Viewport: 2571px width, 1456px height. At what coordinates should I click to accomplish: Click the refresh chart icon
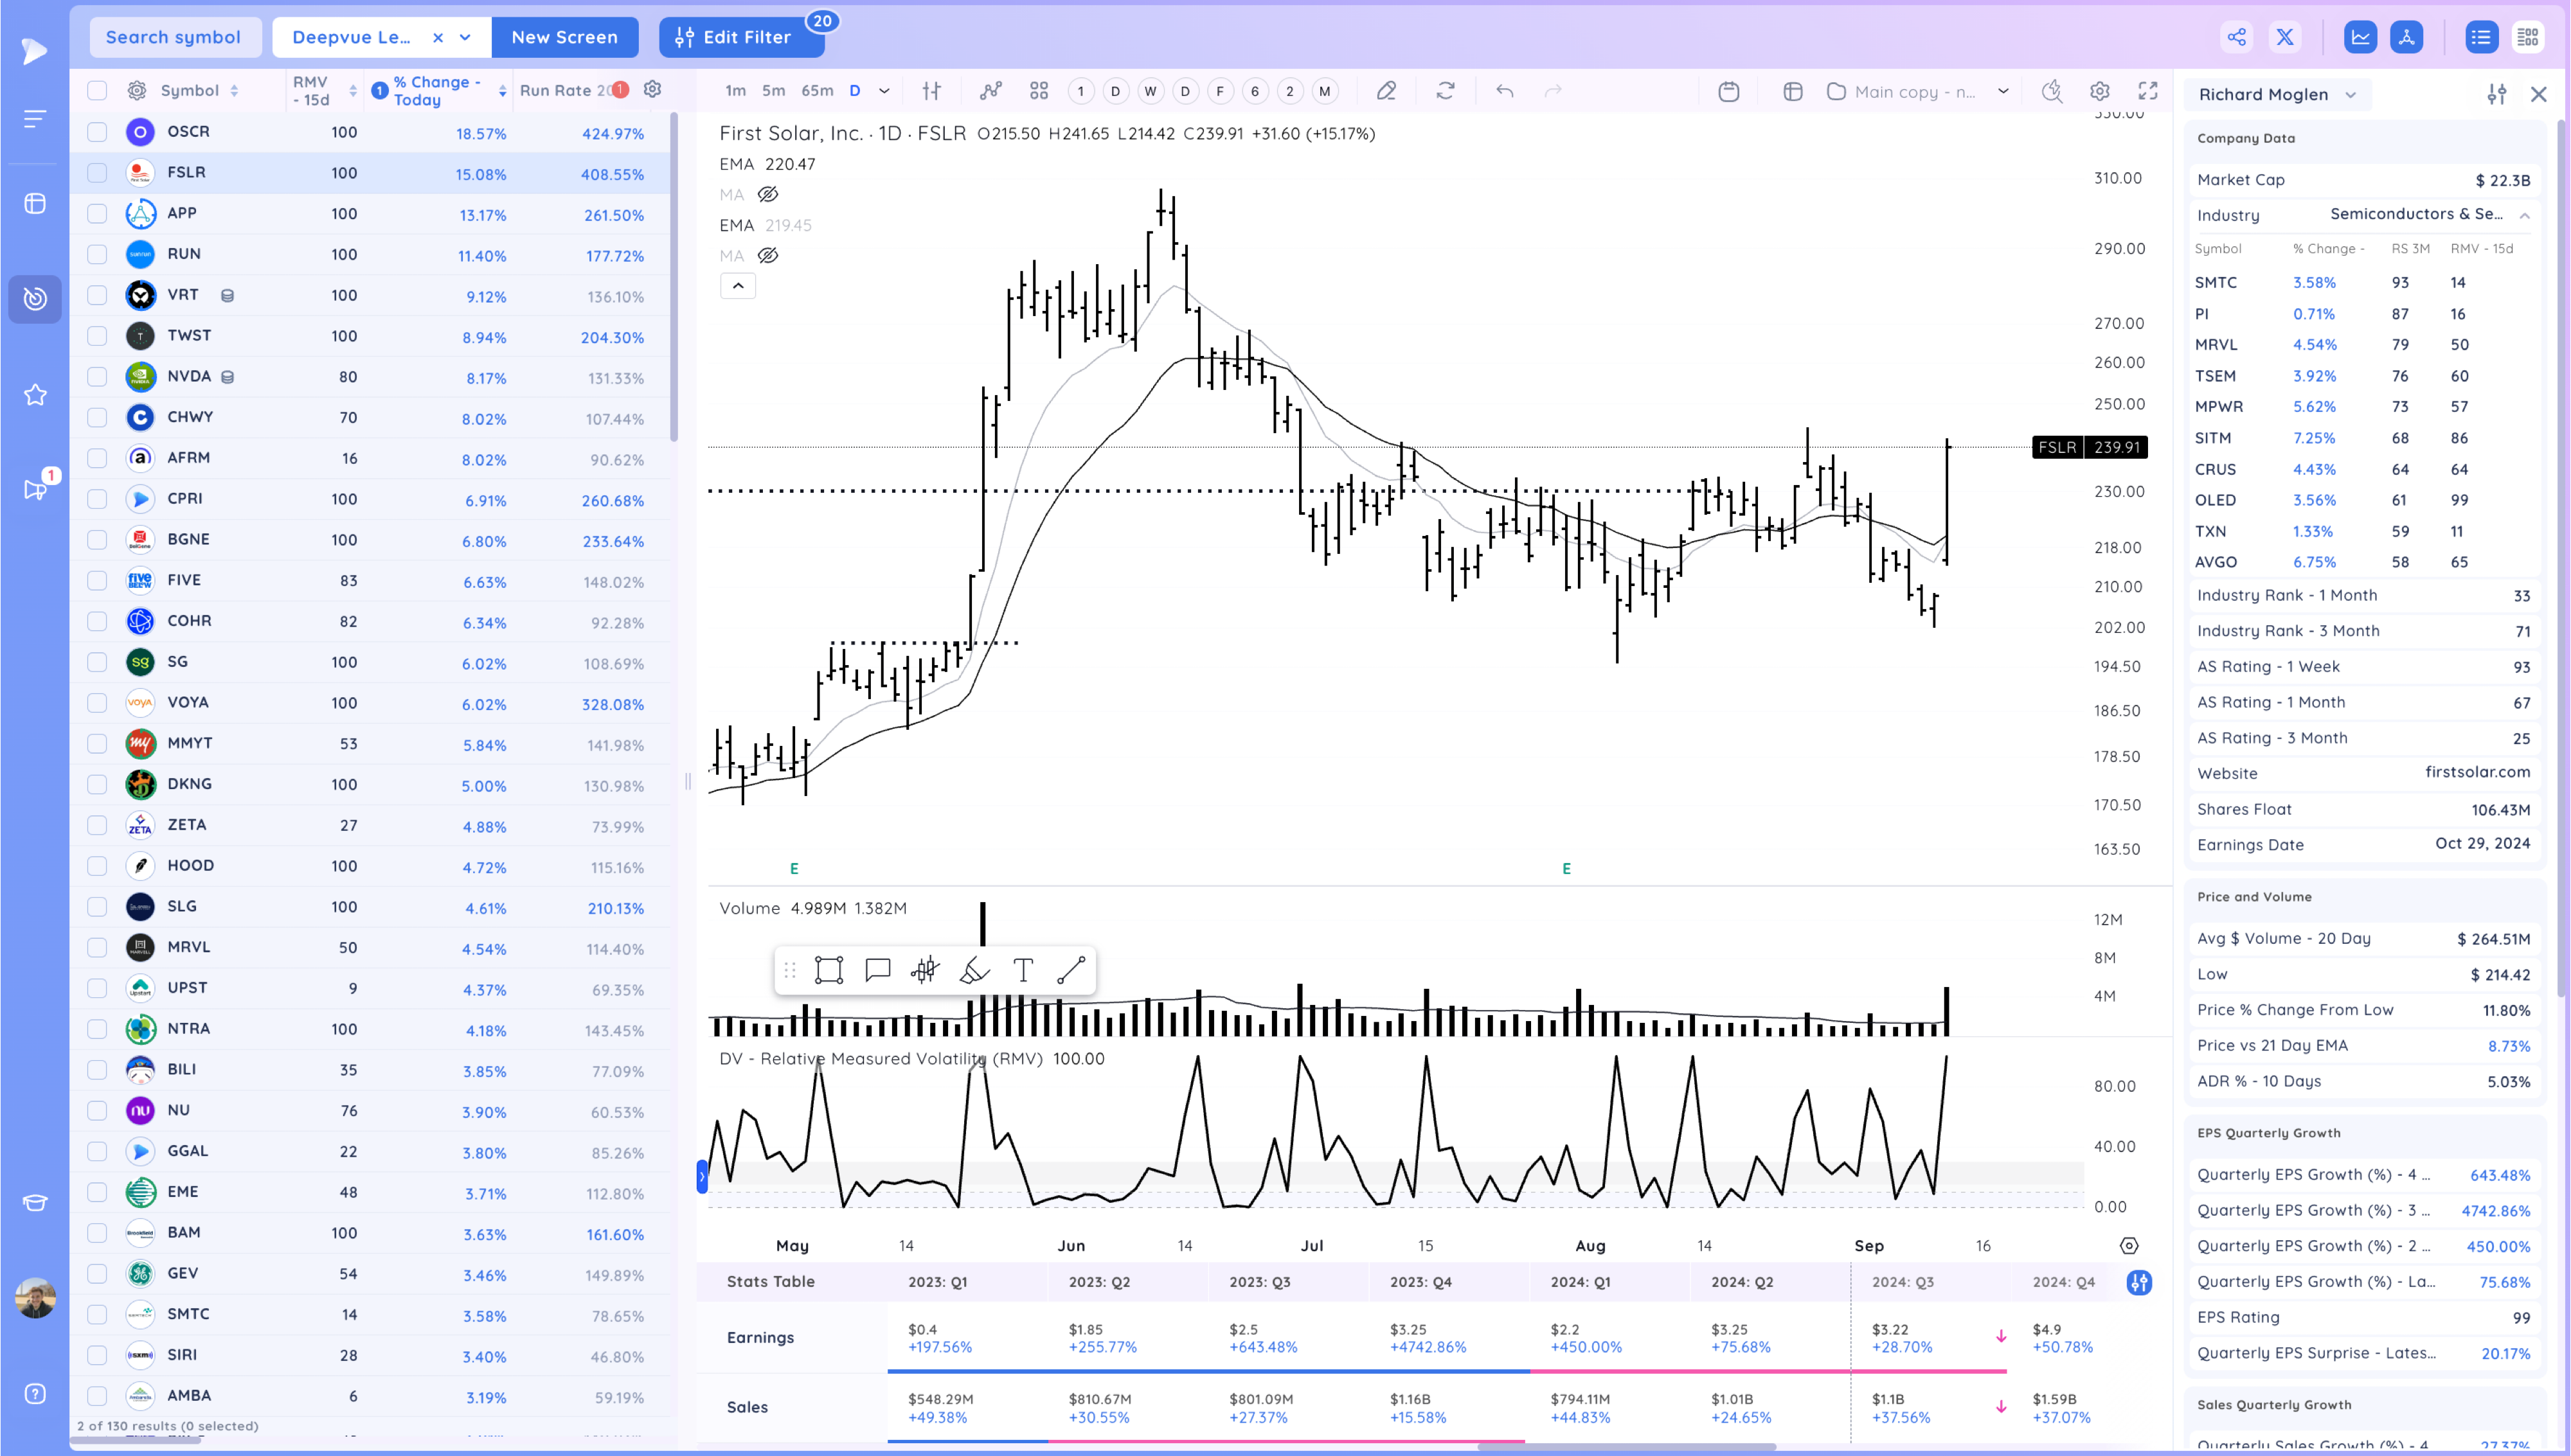pos(1445,91)
